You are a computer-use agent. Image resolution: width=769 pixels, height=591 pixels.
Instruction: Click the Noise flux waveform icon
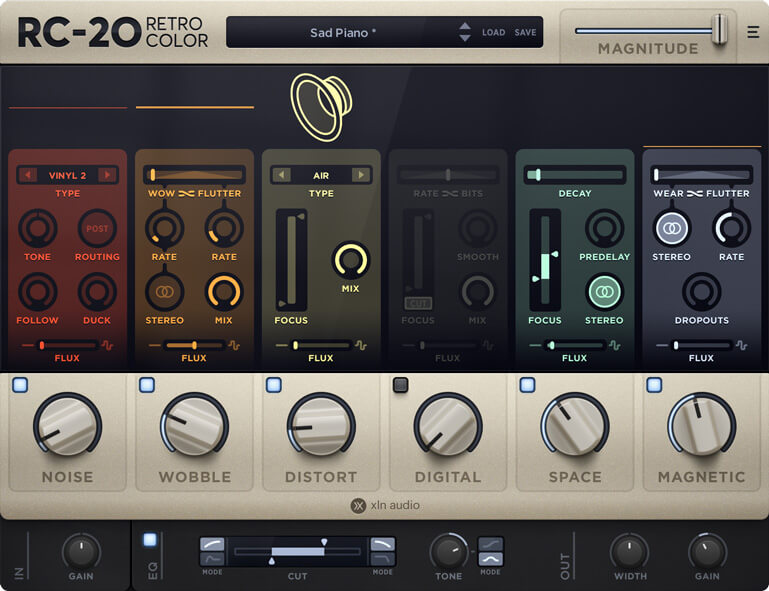(x=107, y=345)
